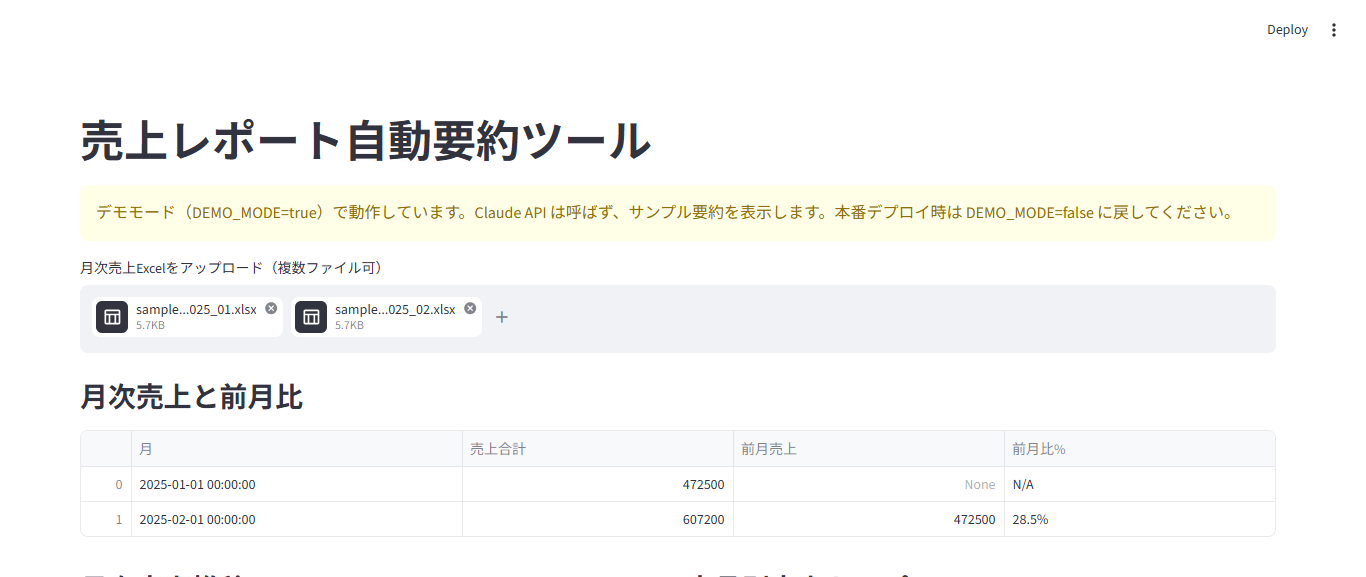1366x577 pixels.
Task: Select the sample…025_01.xlsx file name
Action: coord(196,309)
